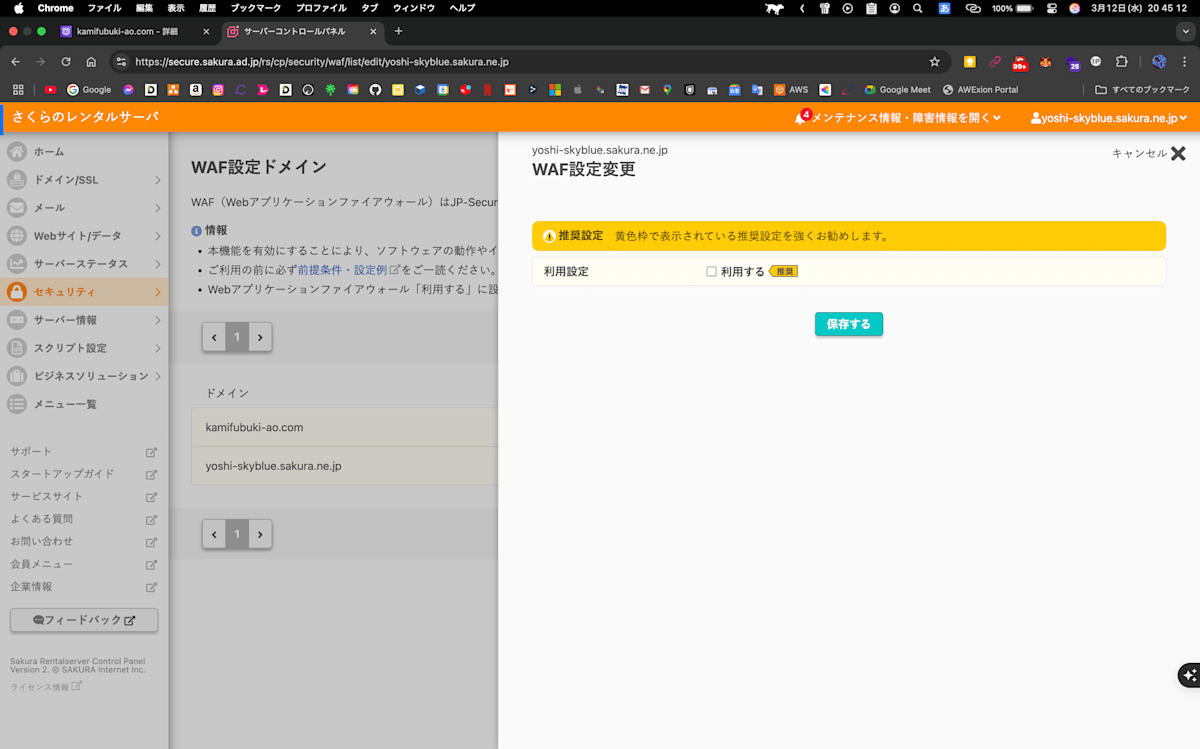Open 前提条件・設定例 link
Screen dimensions: 1200x749
coord(348,270)
